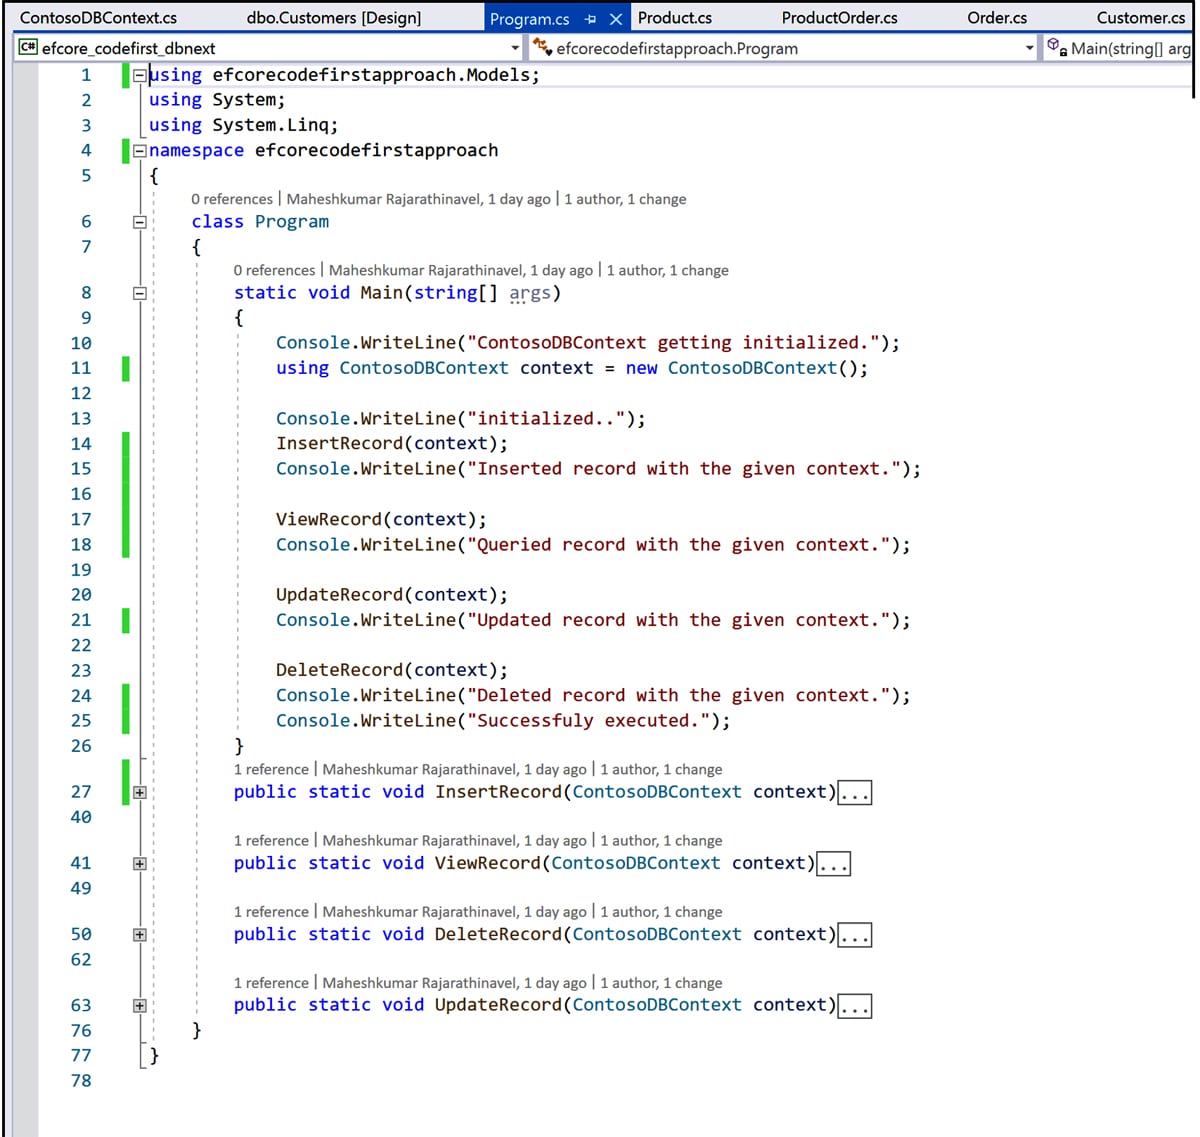Close the Program.cs tab
Image resolution: width=1200 pixels, height=1137 pixels.
[616, 19]
